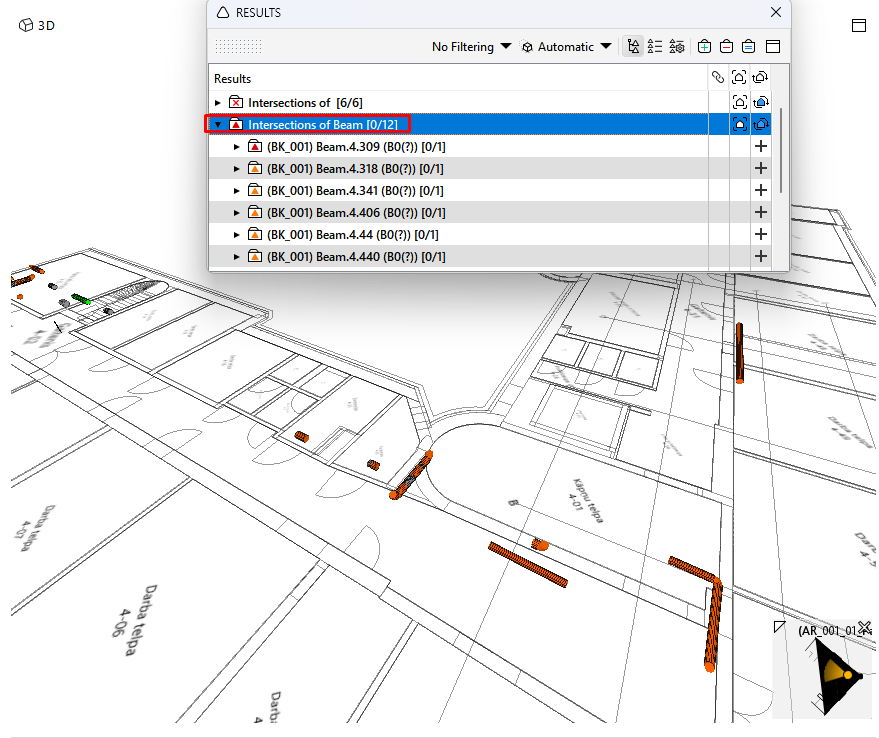Open the results view settings gear icon
This screenshot has width=879, height=738.
pyautogui.click(x=677, y=47)
